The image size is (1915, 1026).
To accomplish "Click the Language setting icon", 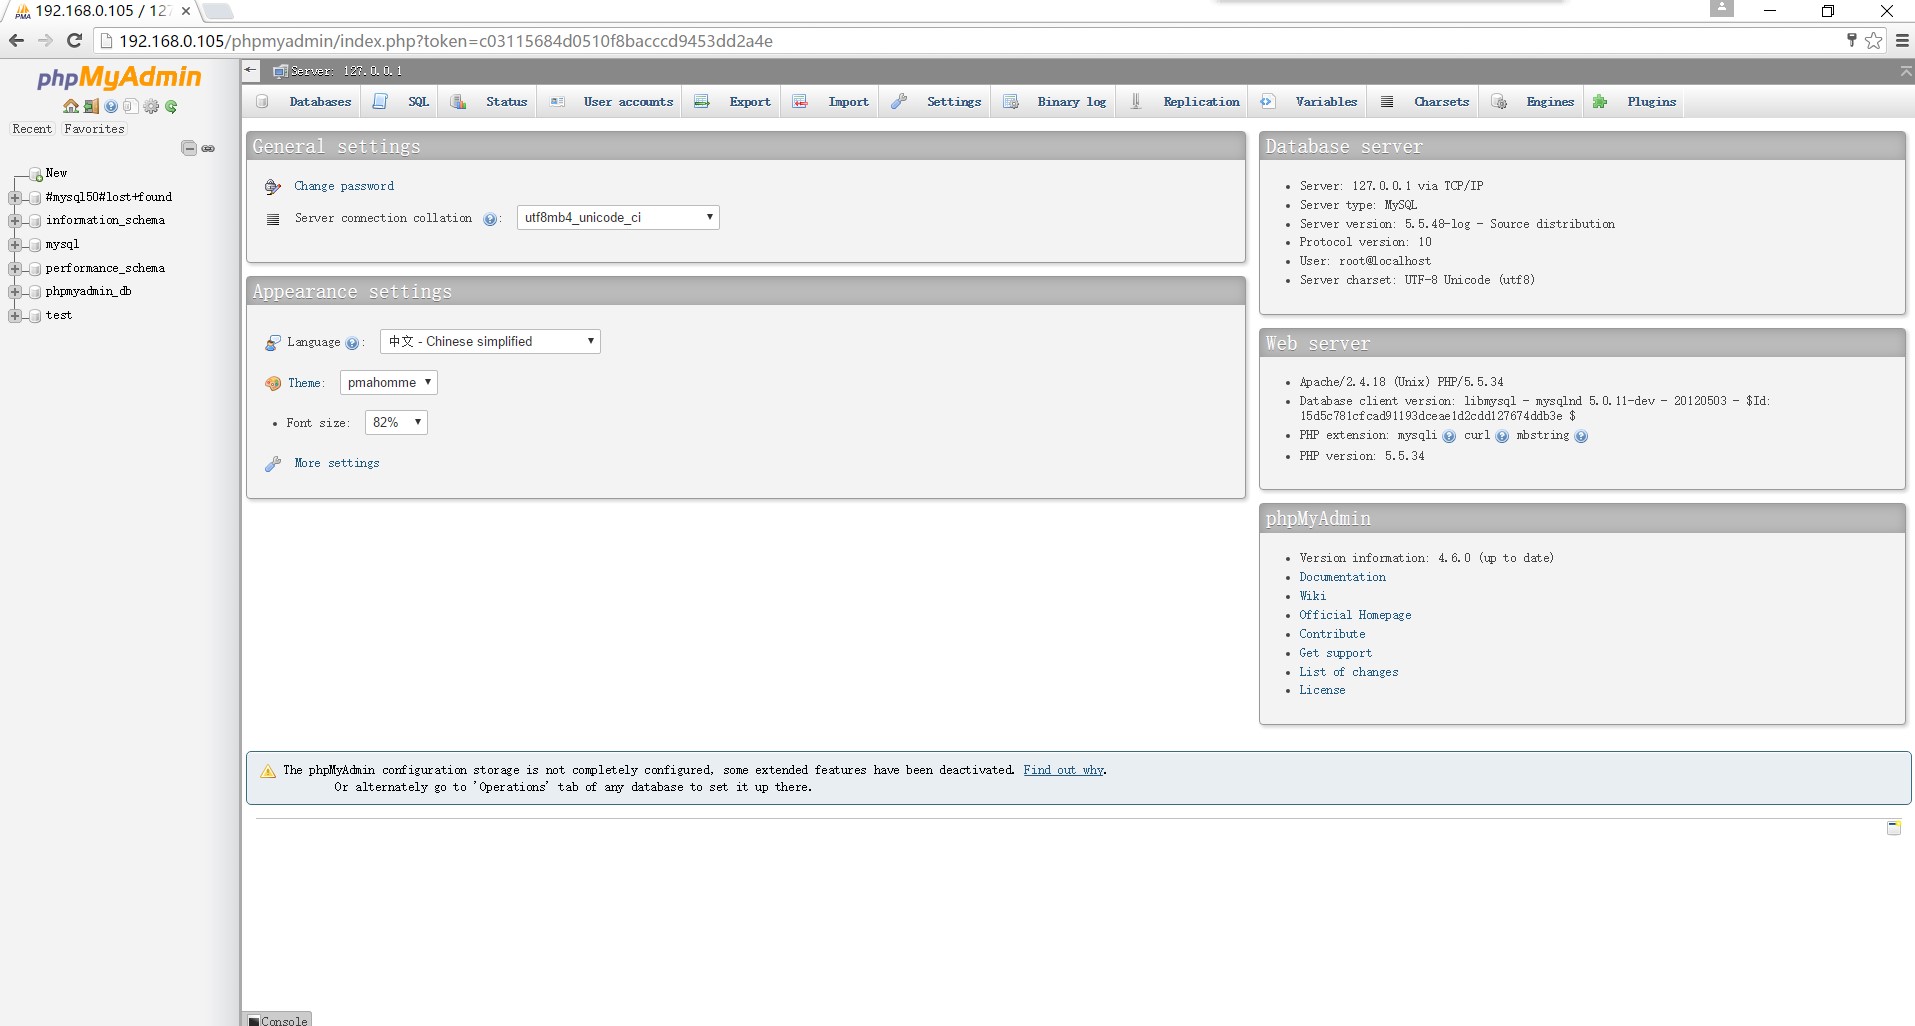I will tap(273, 343).
